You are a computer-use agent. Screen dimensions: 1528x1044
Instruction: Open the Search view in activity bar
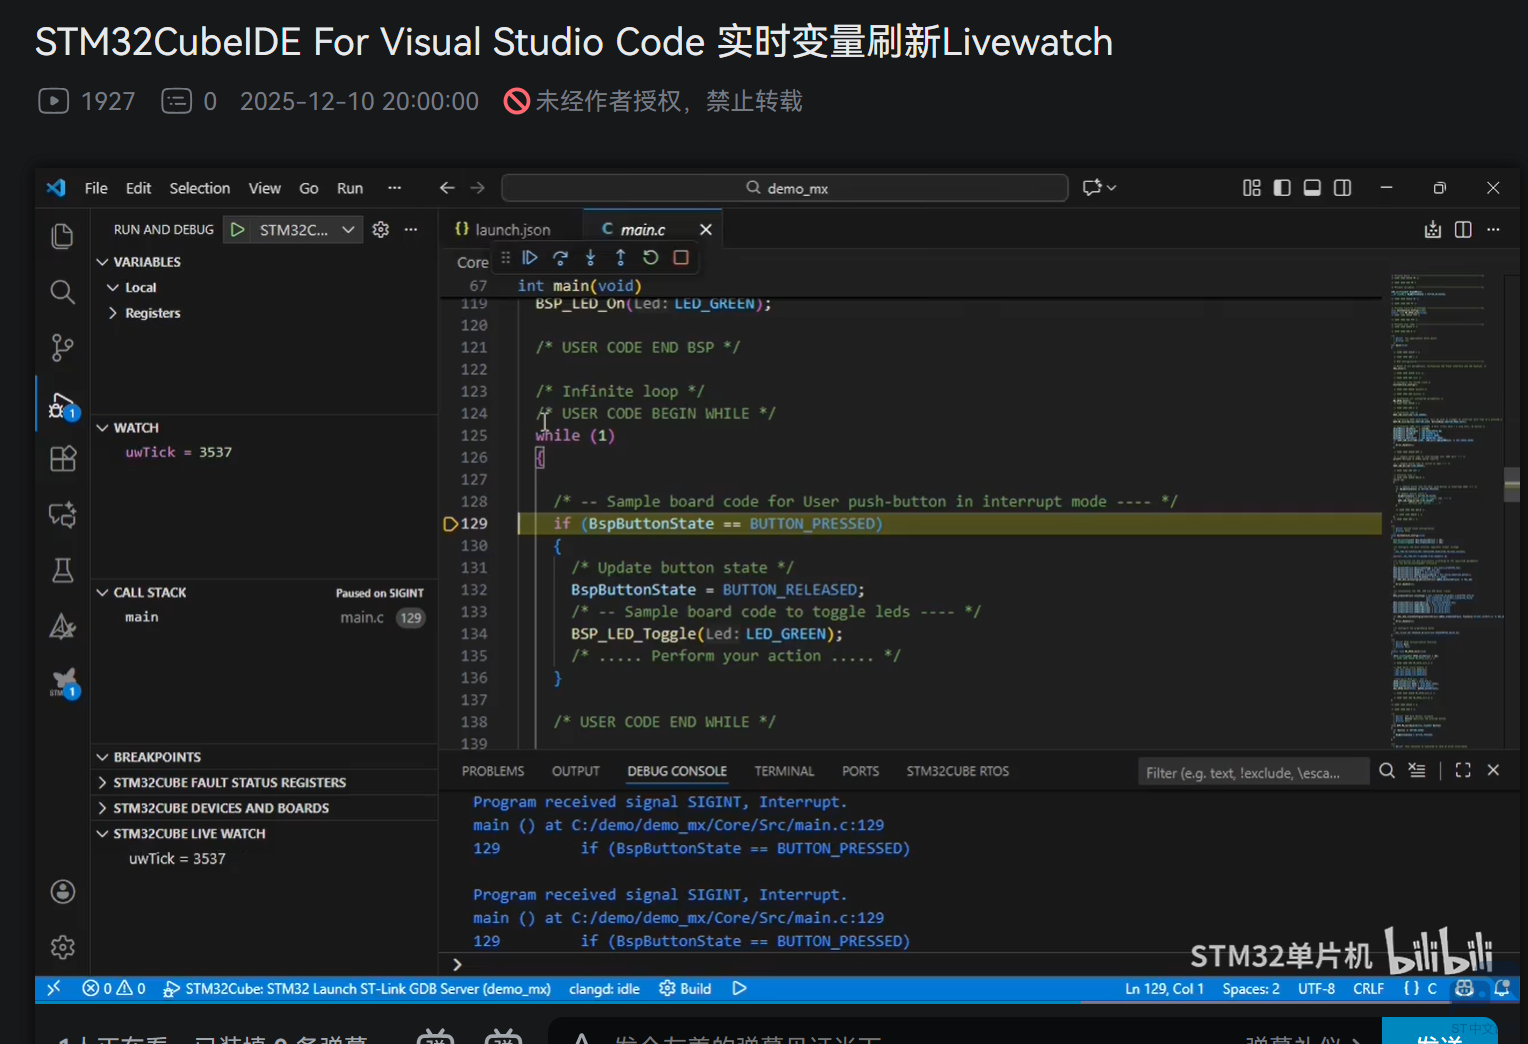pos(62,292)
